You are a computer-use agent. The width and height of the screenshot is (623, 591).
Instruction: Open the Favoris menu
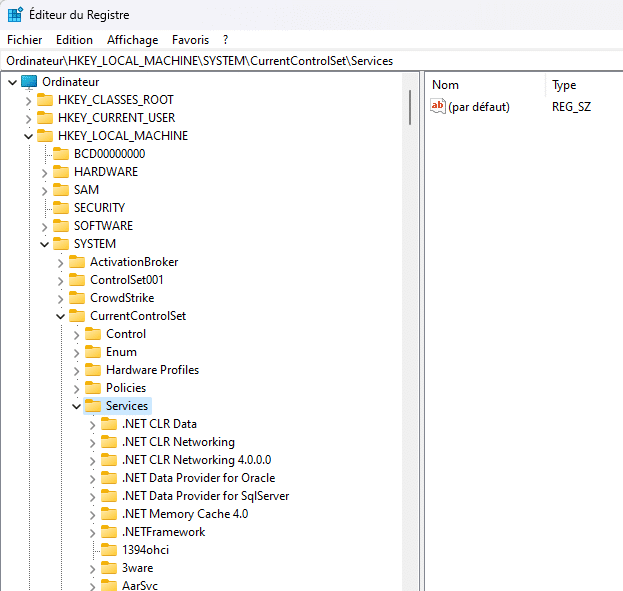190,40
